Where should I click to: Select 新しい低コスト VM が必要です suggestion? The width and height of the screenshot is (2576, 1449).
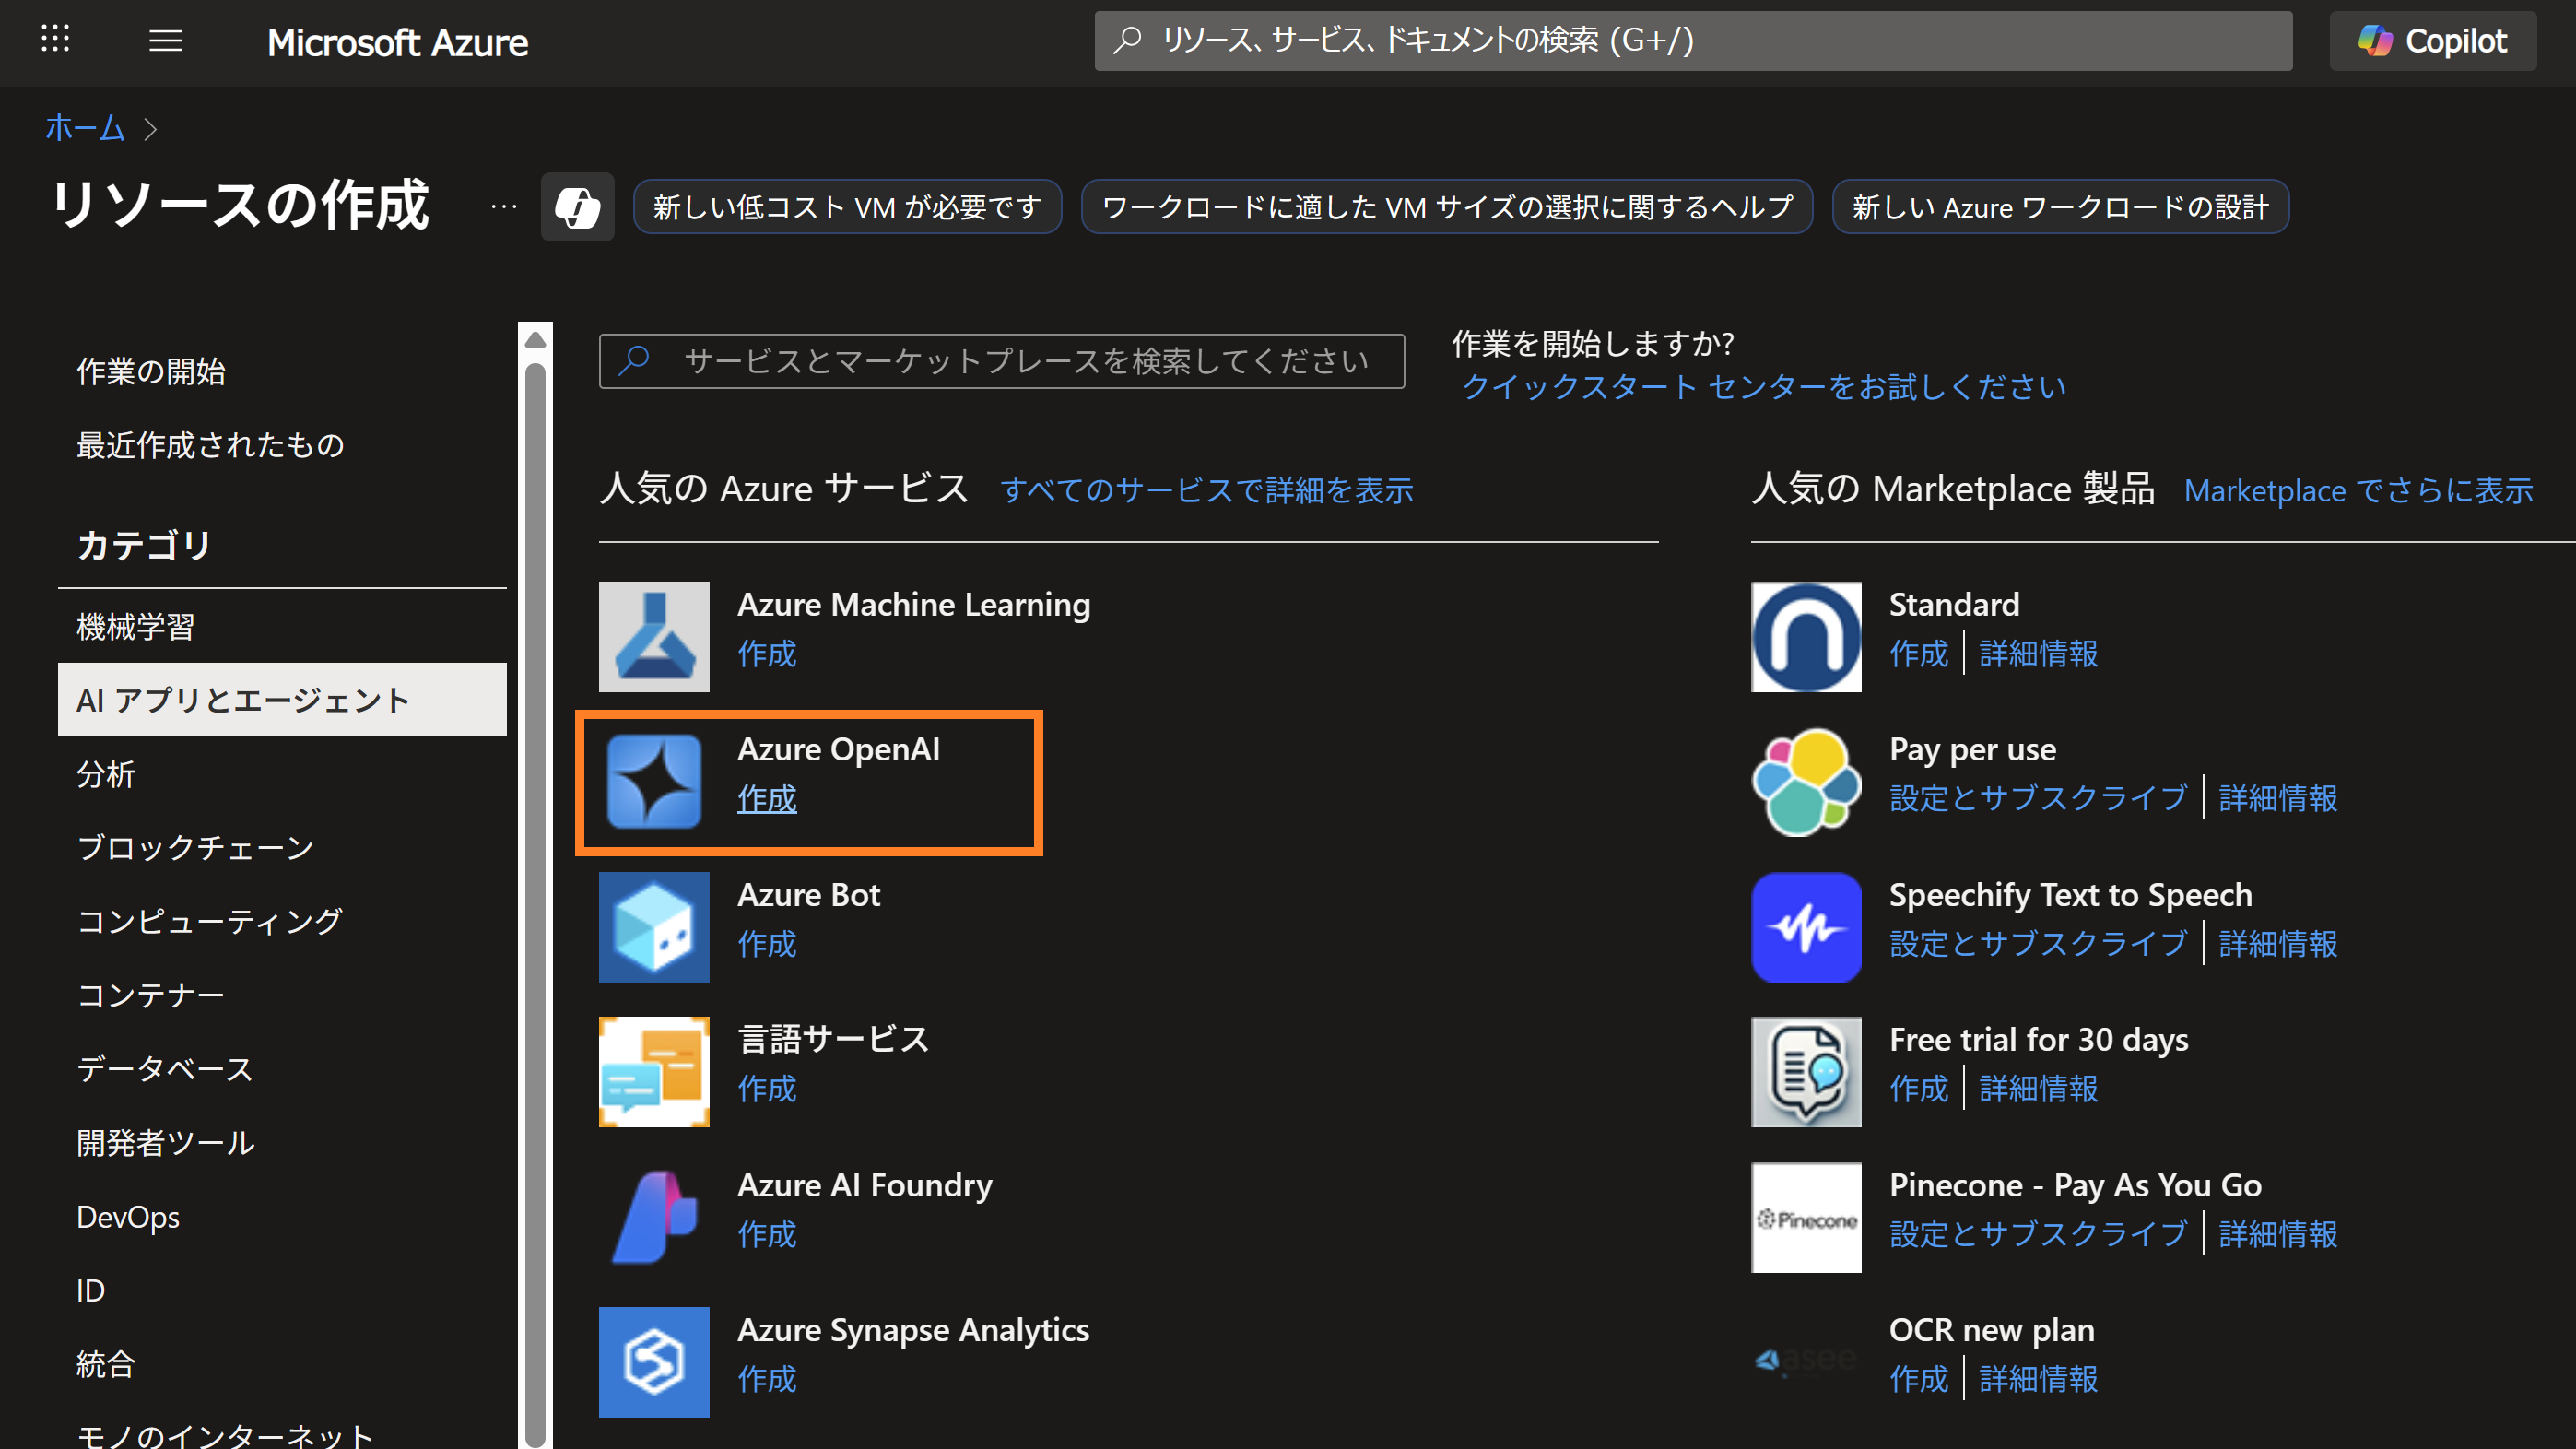tap(847, 207)
